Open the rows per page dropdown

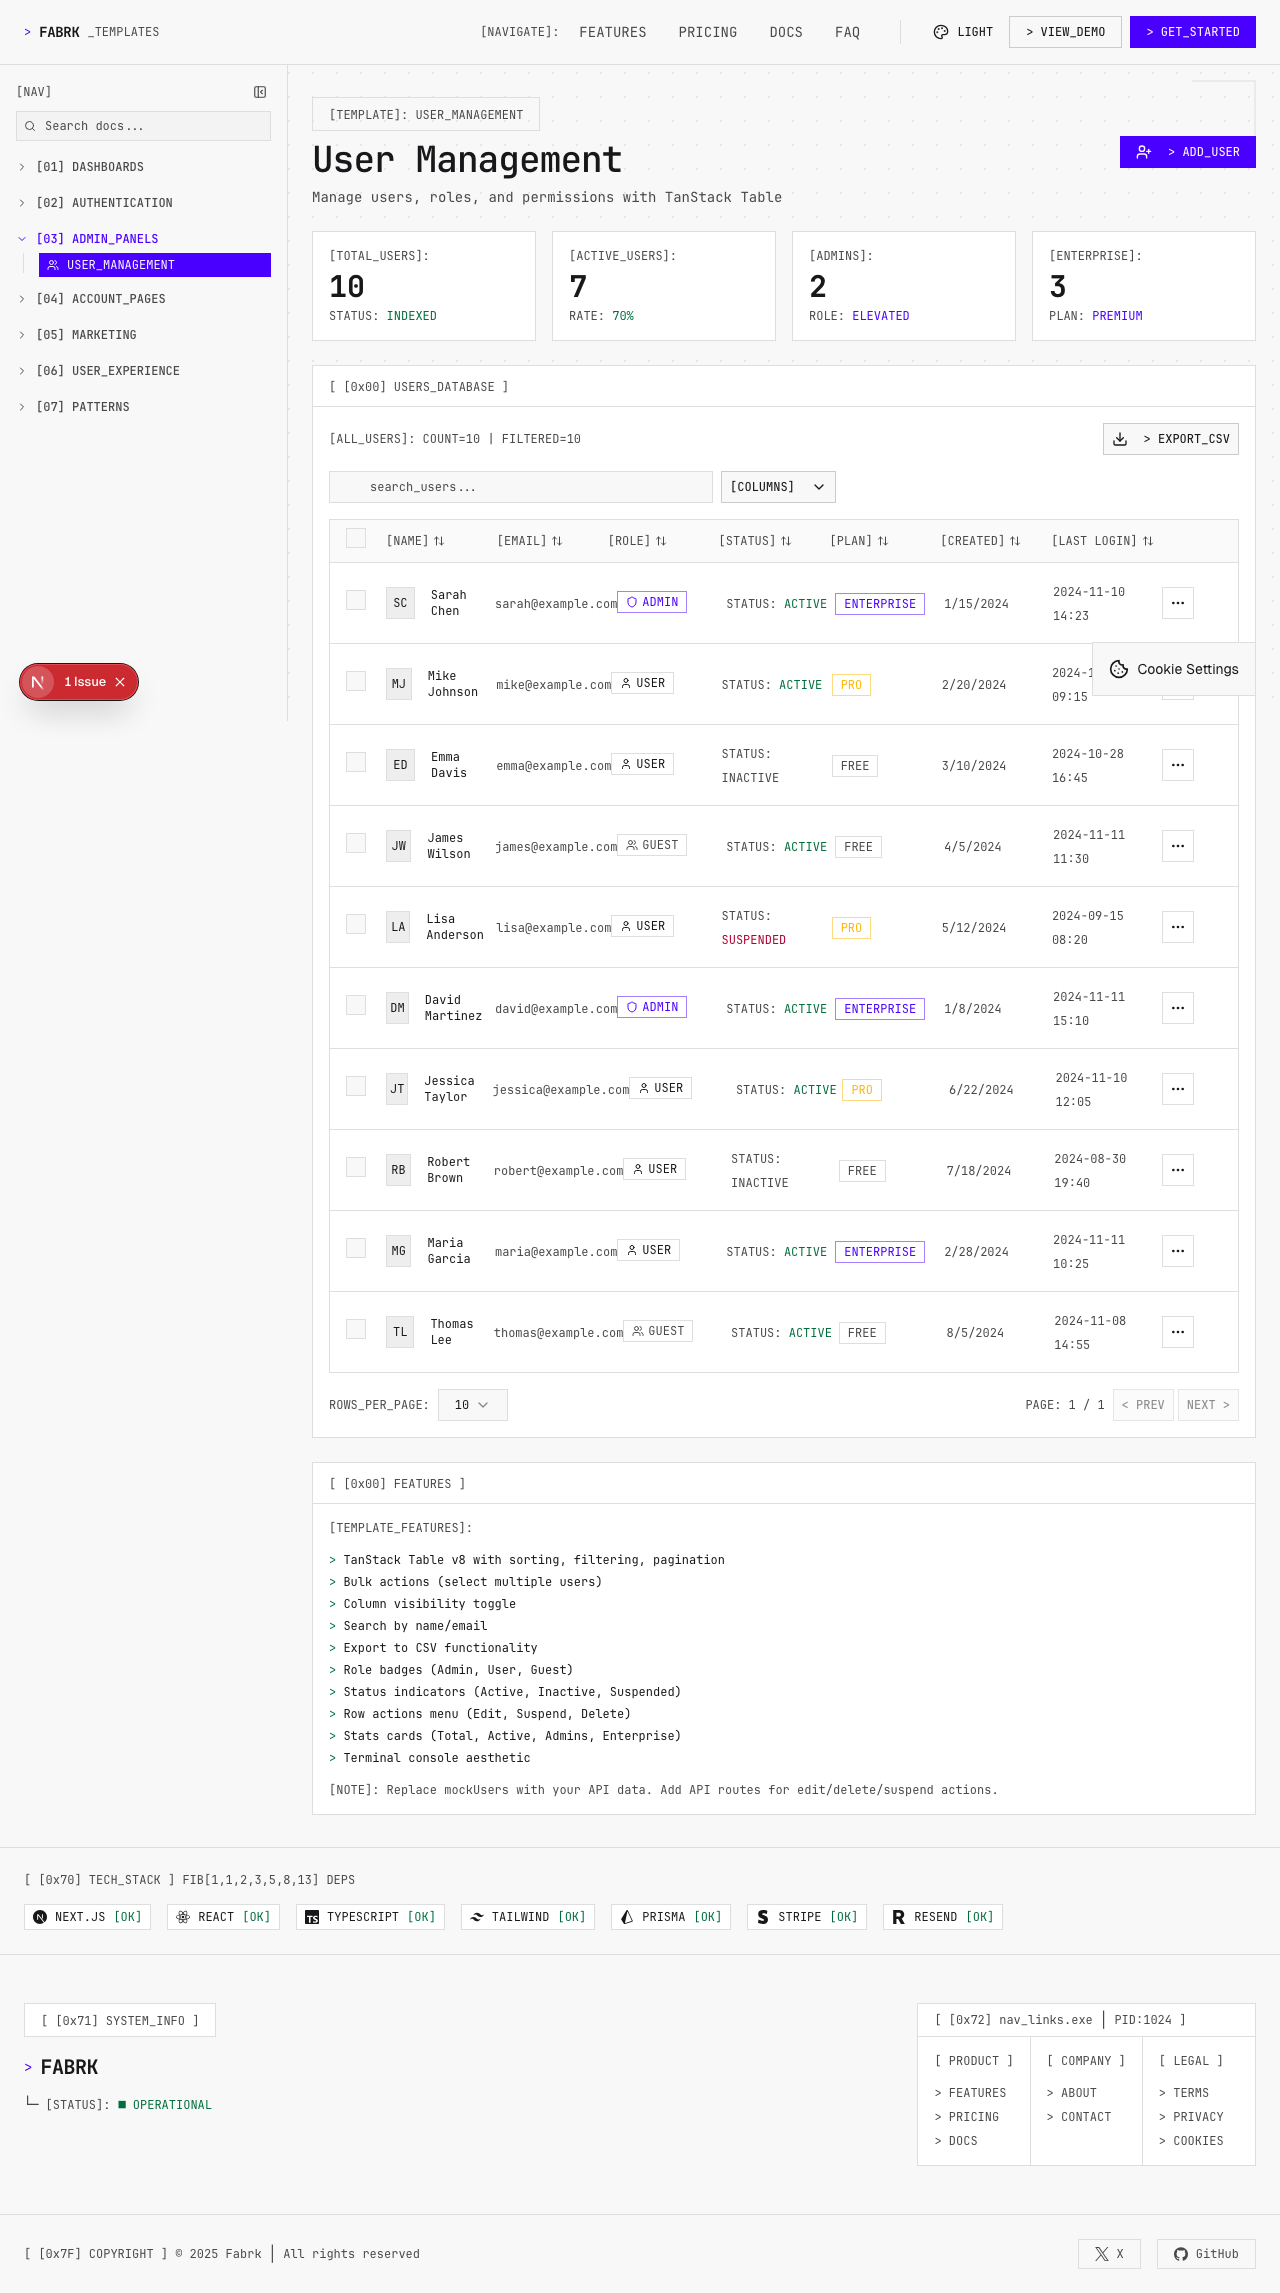(x=472, y=1405)
